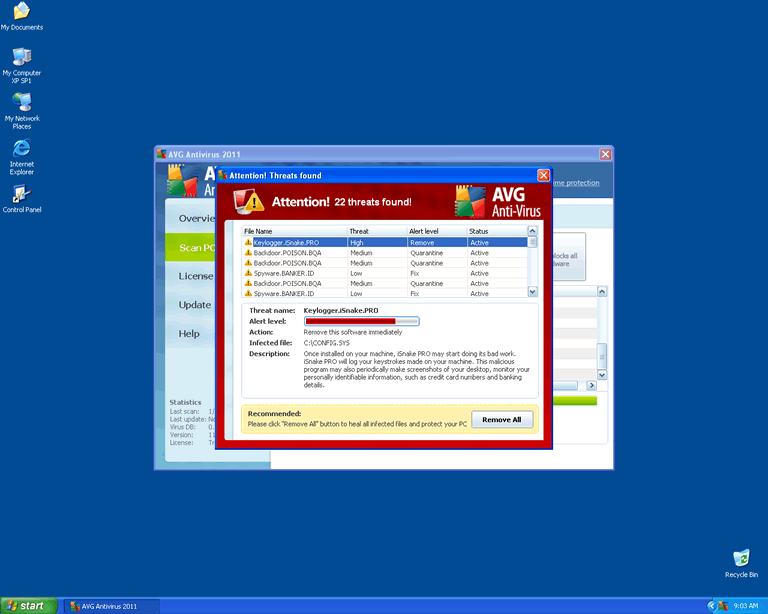Click the shield warning icon beside Attention!
This screenshot has width=768, height=614.
250,202
